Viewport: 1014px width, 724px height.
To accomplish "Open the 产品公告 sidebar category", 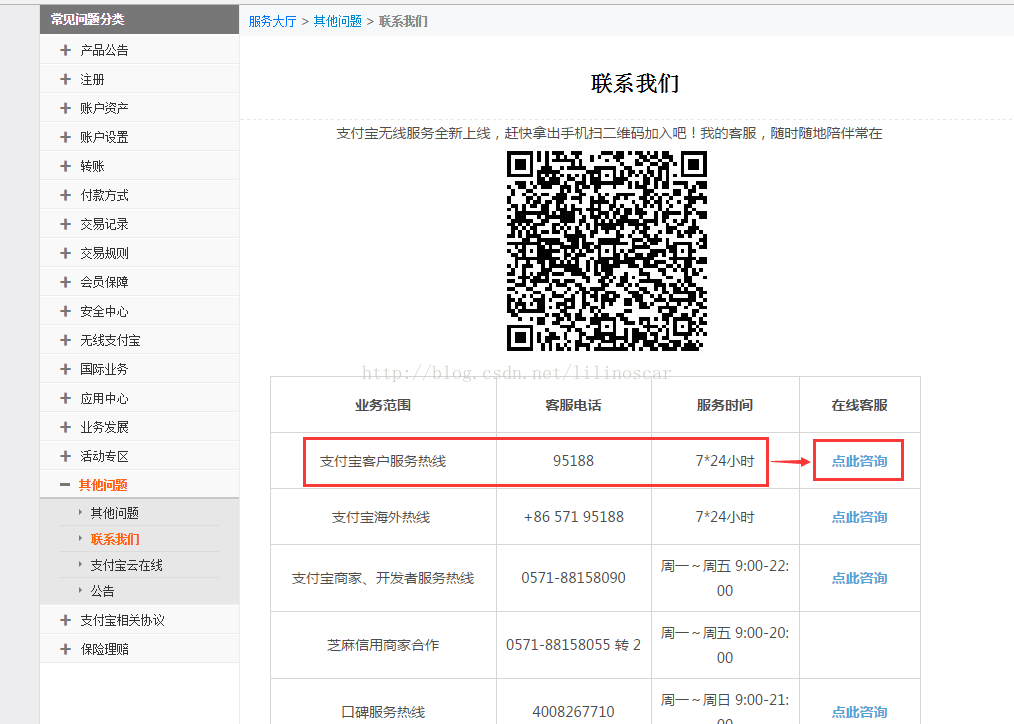I will click(104, 50).
